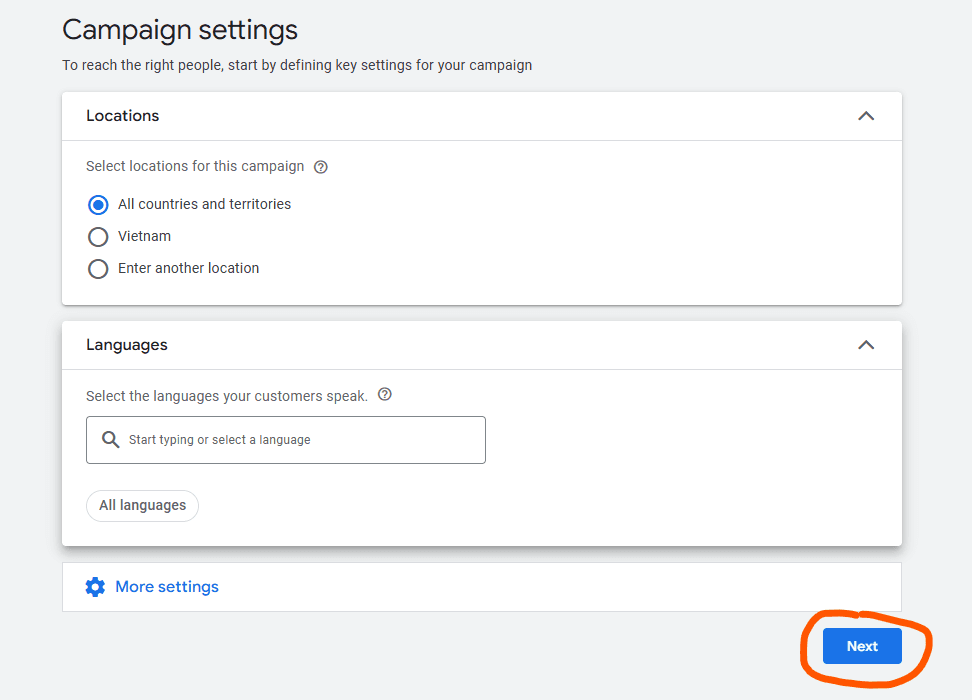Click the Campaign settings page heading
The width and height of the screenshot is (972, 700).
click(180, 30)
